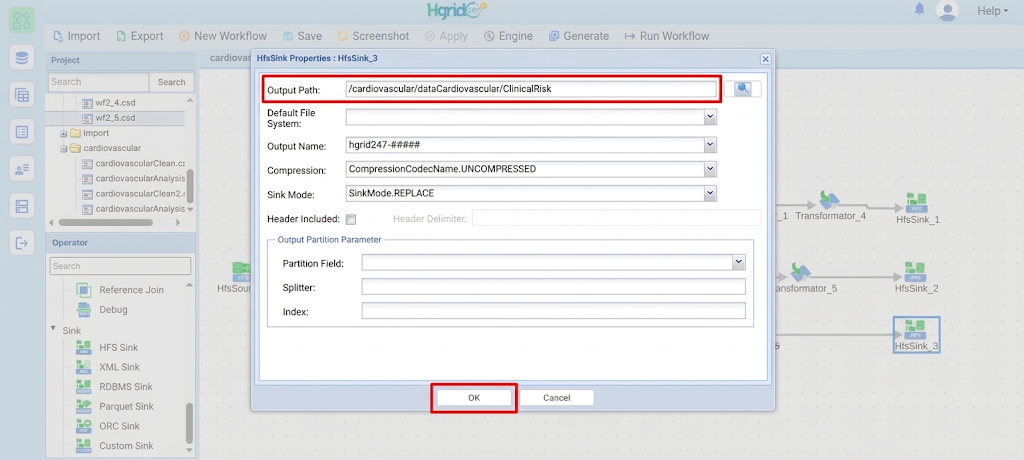Viewport: 1024px width, 460px height.
Task: Select the HfsSink_3 node on canvas
Action: coord(916,335)
